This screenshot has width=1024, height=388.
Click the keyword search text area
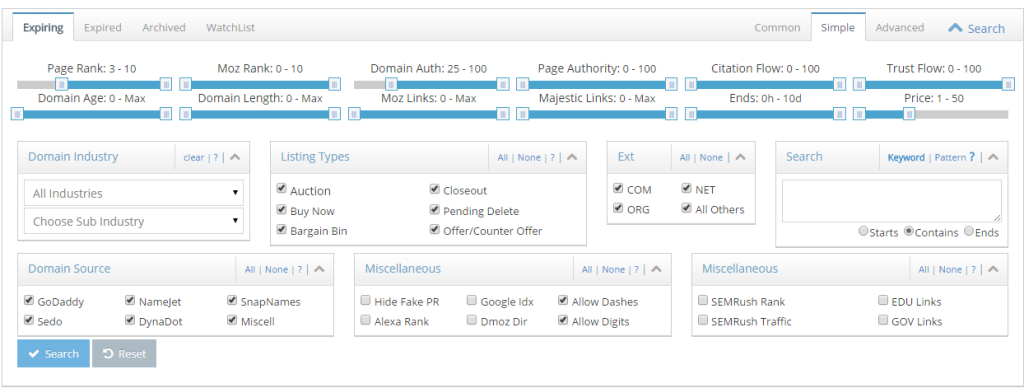[x=891, y=201]
